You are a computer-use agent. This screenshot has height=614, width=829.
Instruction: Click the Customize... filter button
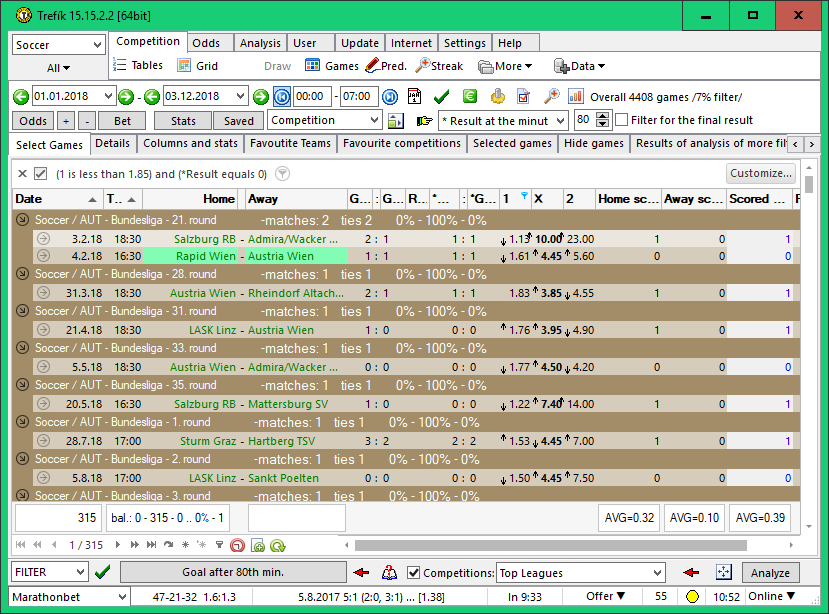(x=761, y=173)
